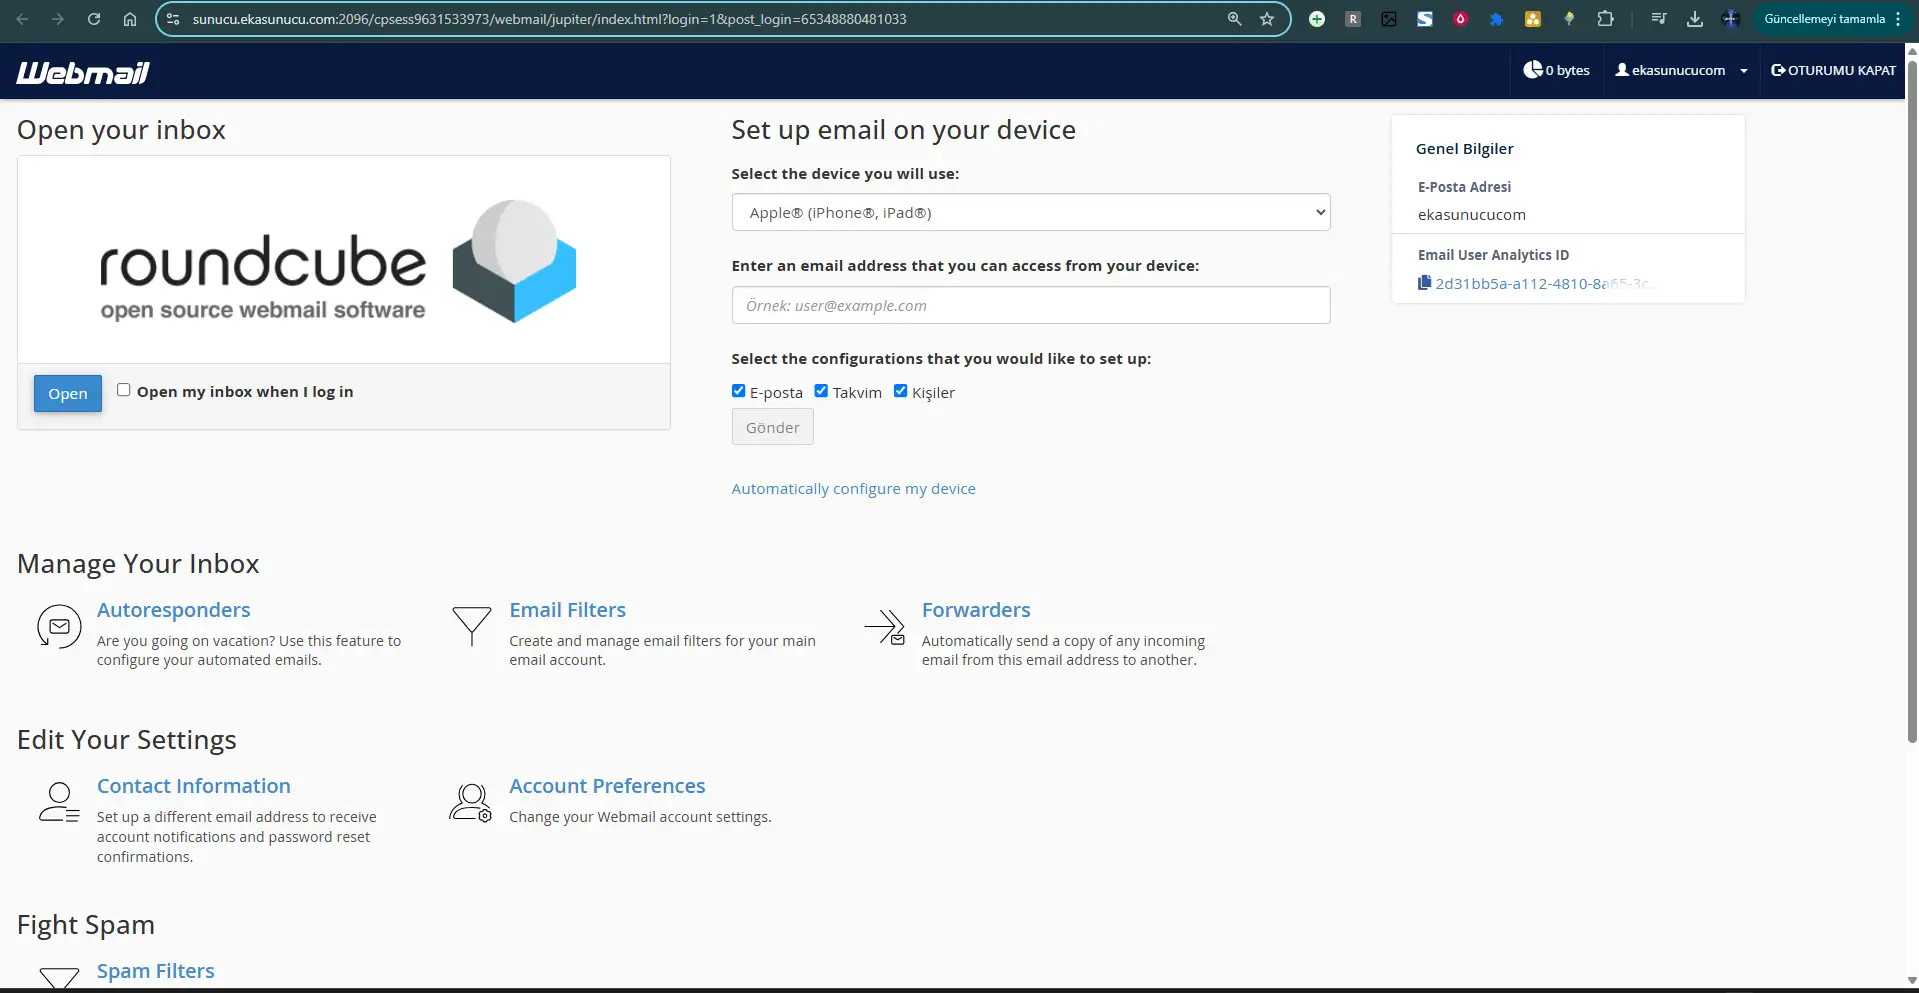The height and width of the screenshot is (993, 1919).
Task: Focus the email address input field
Action: point(1030,305)
